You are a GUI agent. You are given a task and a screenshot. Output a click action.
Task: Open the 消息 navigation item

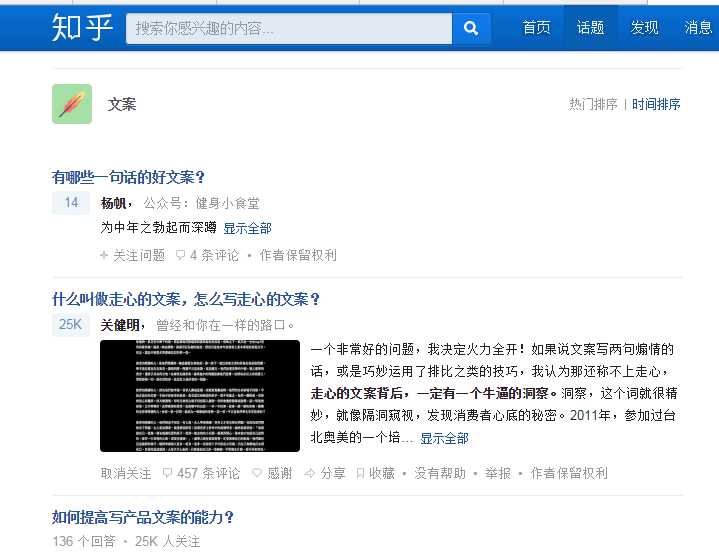point(698,28)
